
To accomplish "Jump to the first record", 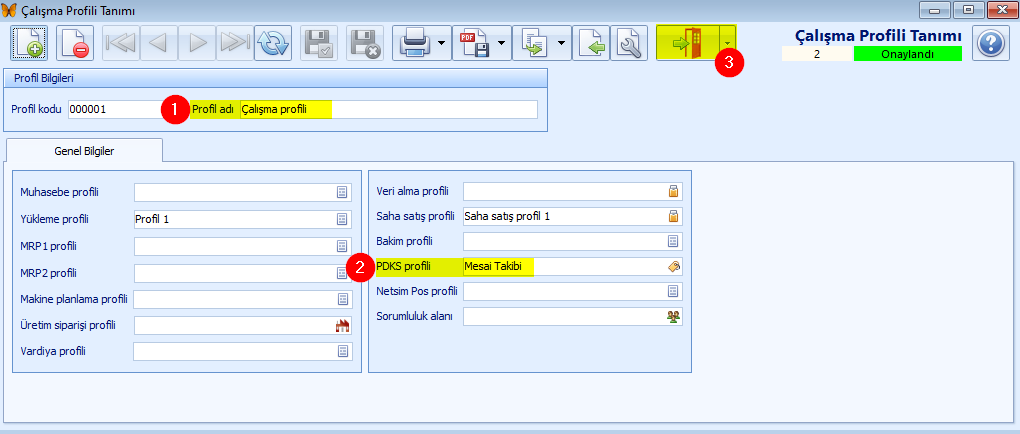I will click(120, 43).
